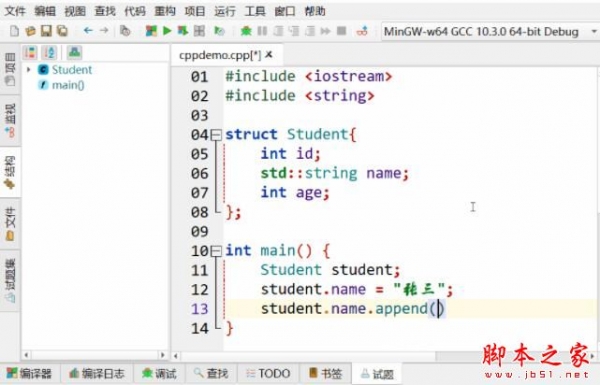Screen dimensions: 600x385
Task: Collapse the main function fold at line 10
Action: point(216,251)
